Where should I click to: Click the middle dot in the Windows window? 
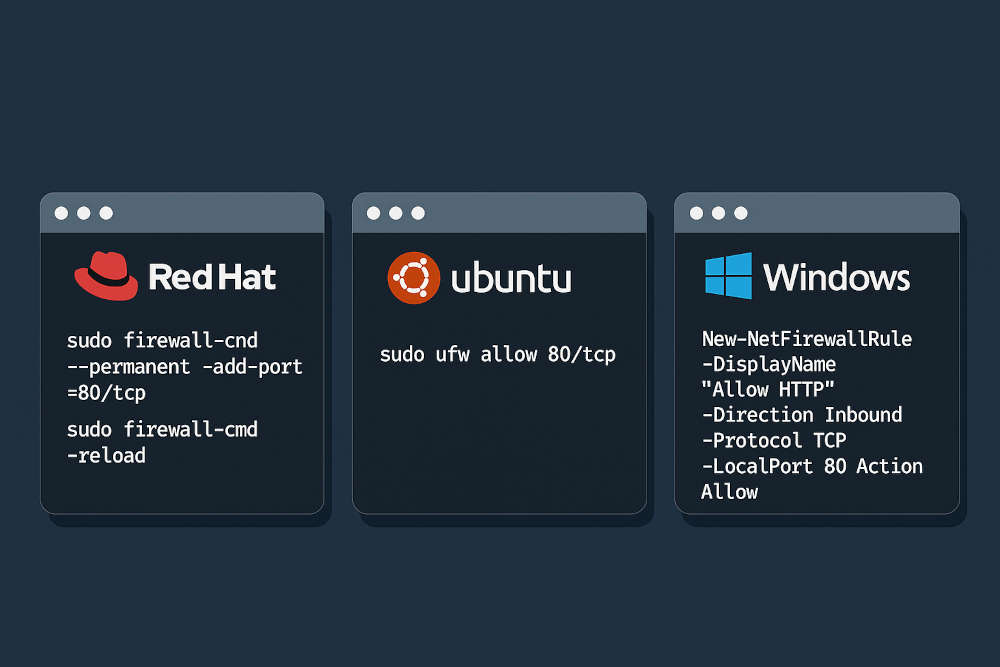[x=718, y=213]
